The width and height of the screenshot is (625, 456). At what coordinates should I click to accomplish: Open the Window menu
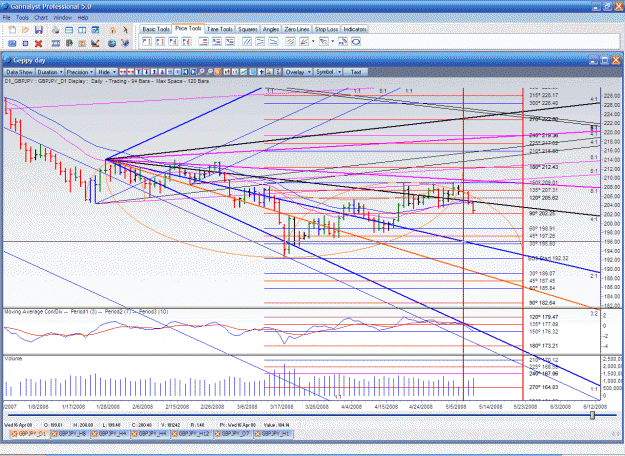(x=62, y=18)
